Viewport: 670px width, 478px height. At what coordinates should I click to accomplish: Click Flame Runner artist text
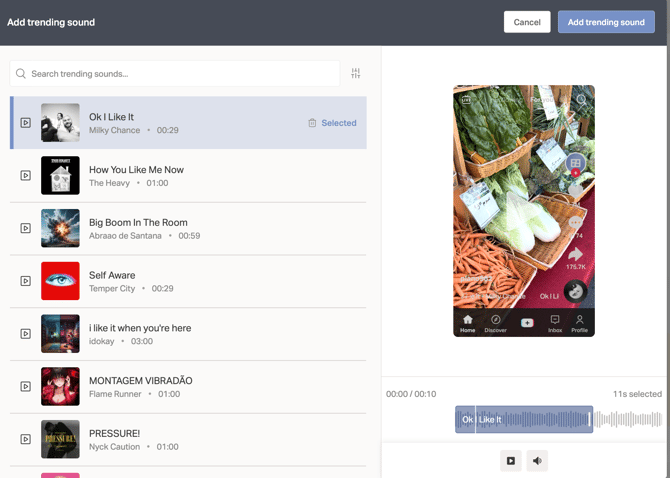pos(115,394)
